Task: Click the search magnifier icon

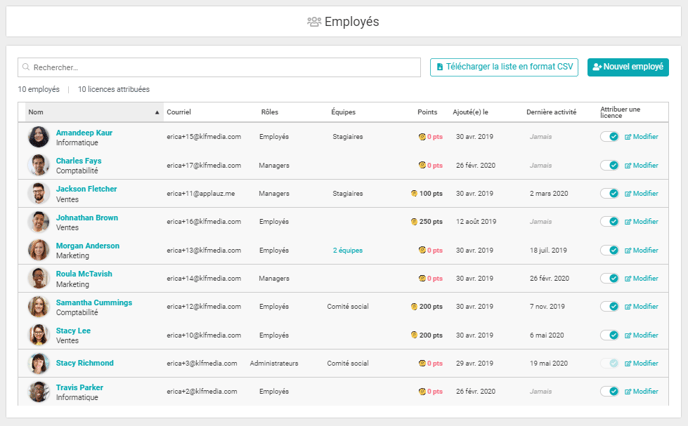Action: click(26, 67)
